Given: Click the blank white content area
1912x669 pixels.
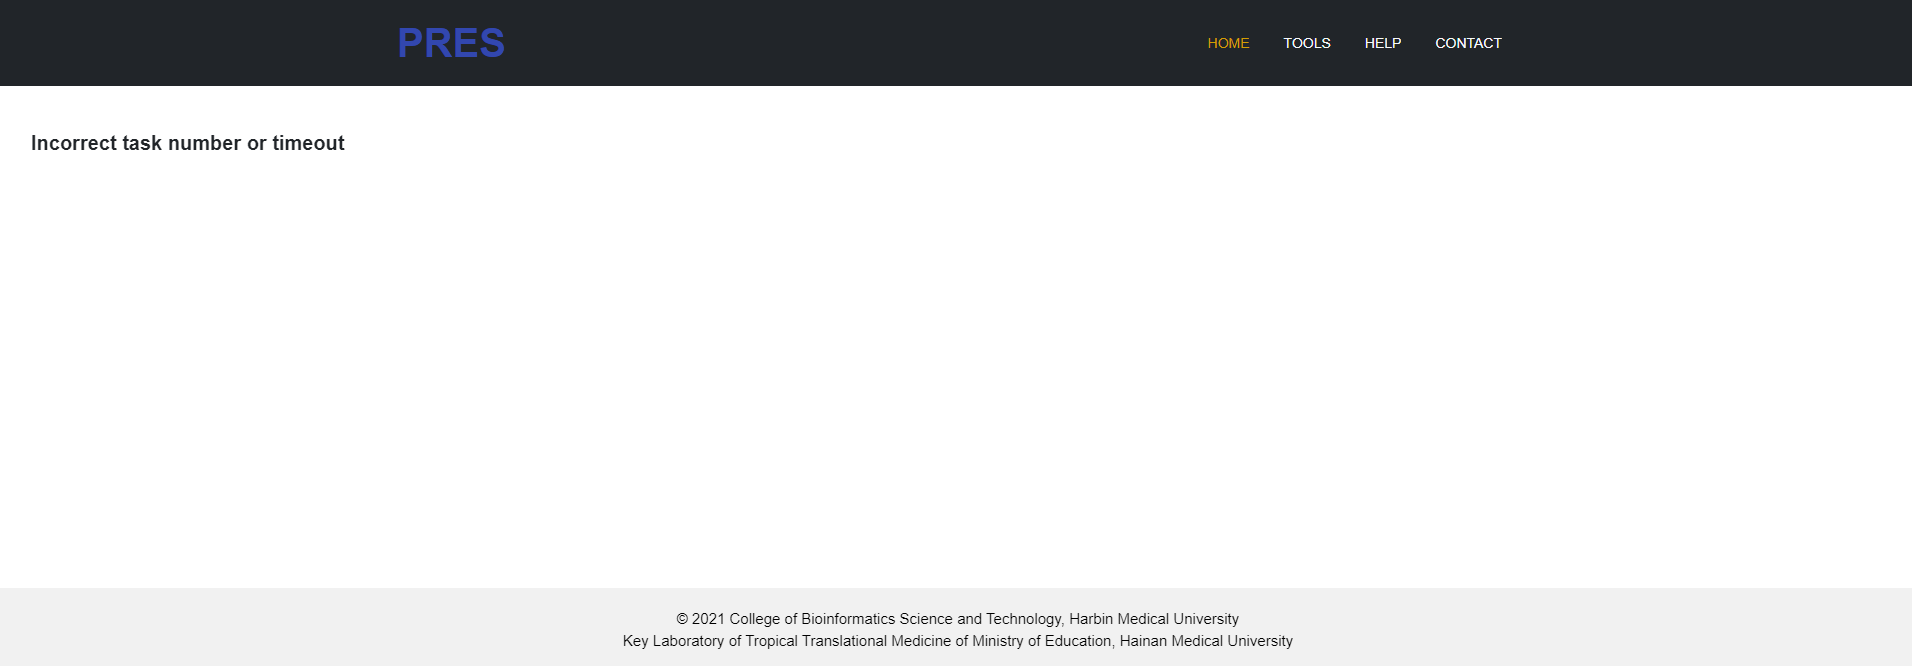Looking at the screenshot, I should [x=950, y=350].
